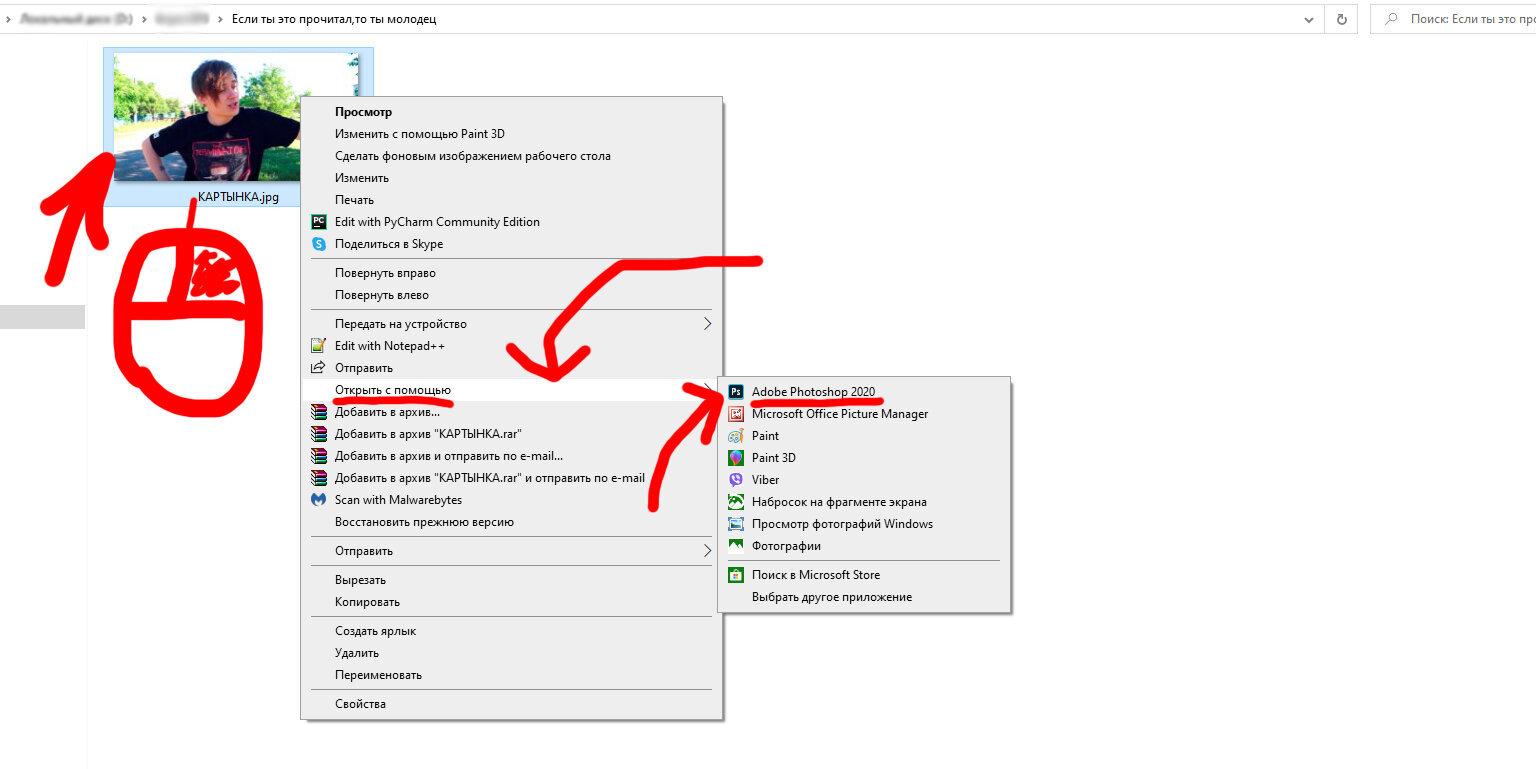
Task: Click the Skype share icon
Action: tap(319, 244)
